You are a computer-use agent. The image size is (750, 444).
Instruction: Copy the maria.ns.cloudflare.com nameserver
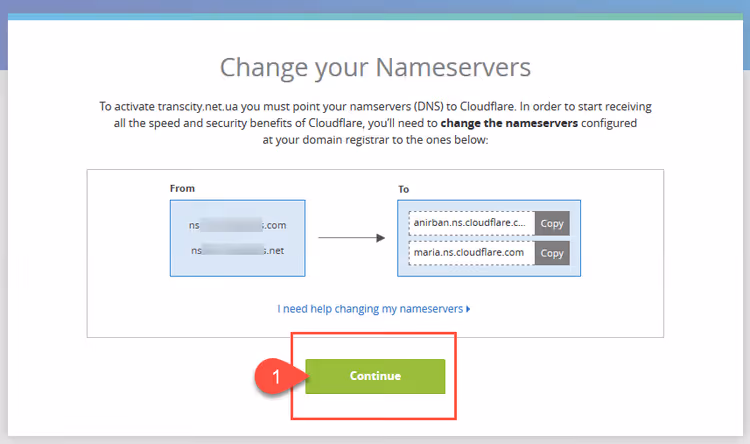coord(552,253)
